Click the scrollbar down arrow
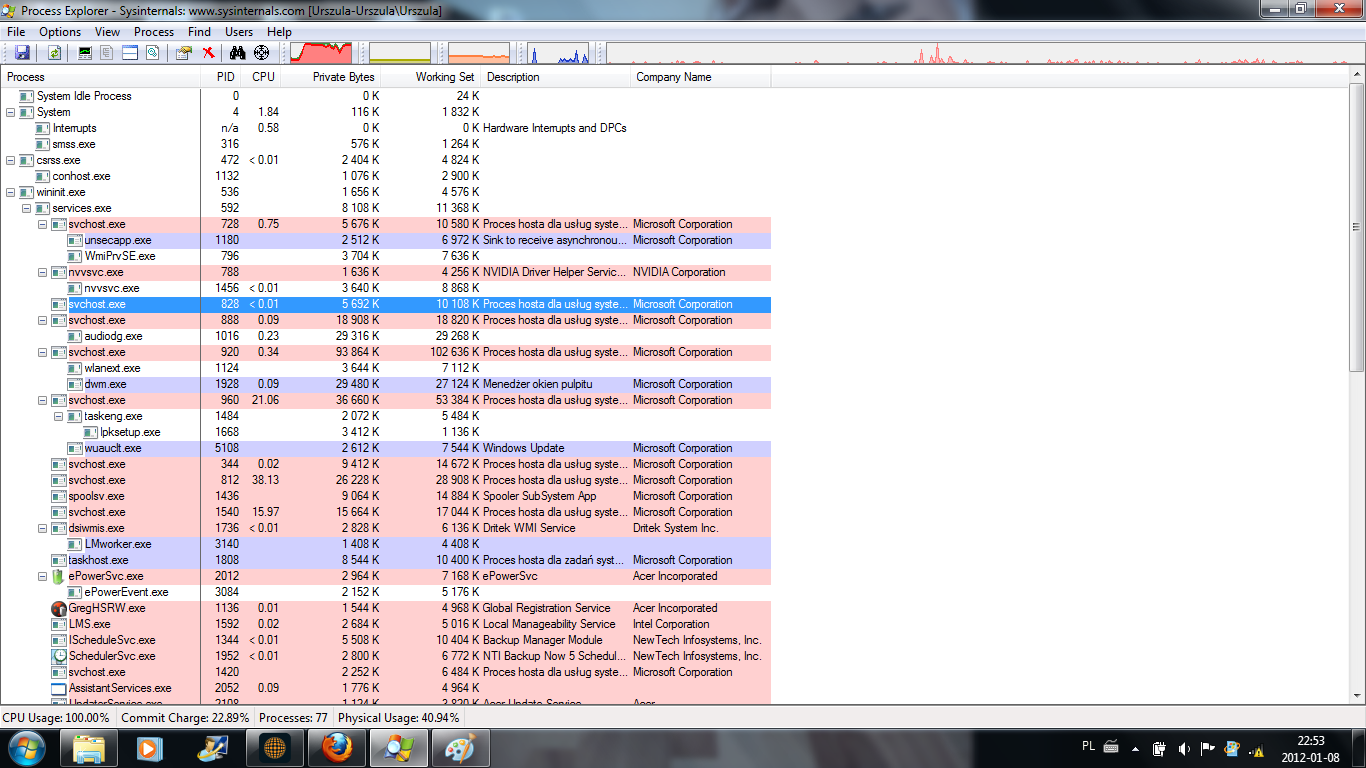Viewport: 1366px width, 768px height. pyautogui.click(x=1357, y=697)
